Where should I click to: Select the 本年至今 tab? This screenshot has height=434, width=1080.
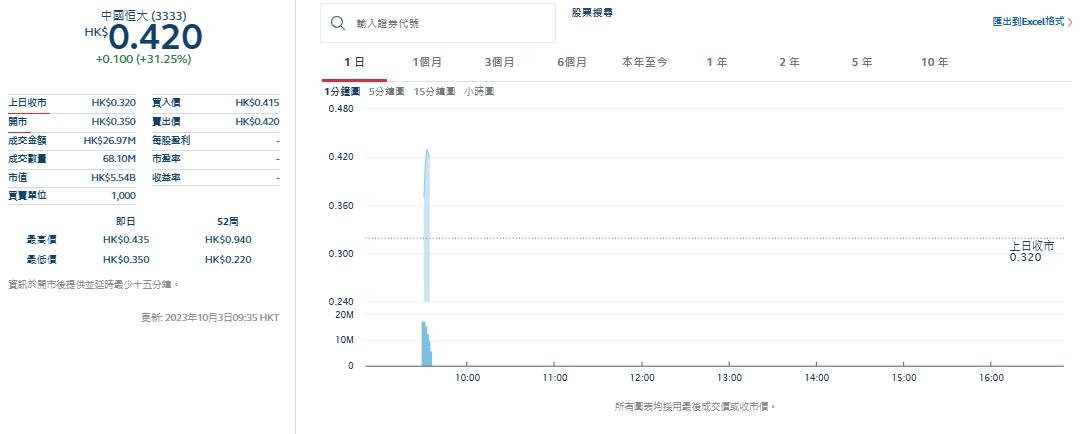[x=645, y=62]
